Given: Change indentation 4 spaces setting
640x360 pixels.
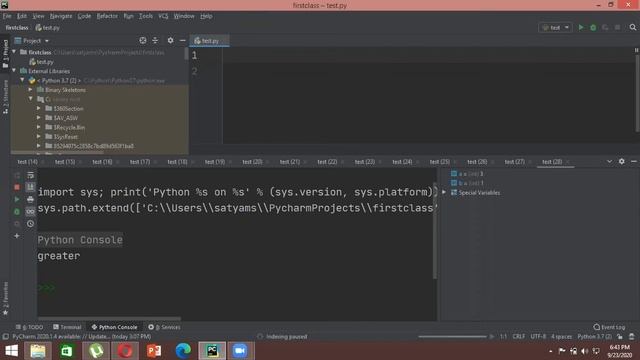Looking at the screenshot, I should 562,336.
